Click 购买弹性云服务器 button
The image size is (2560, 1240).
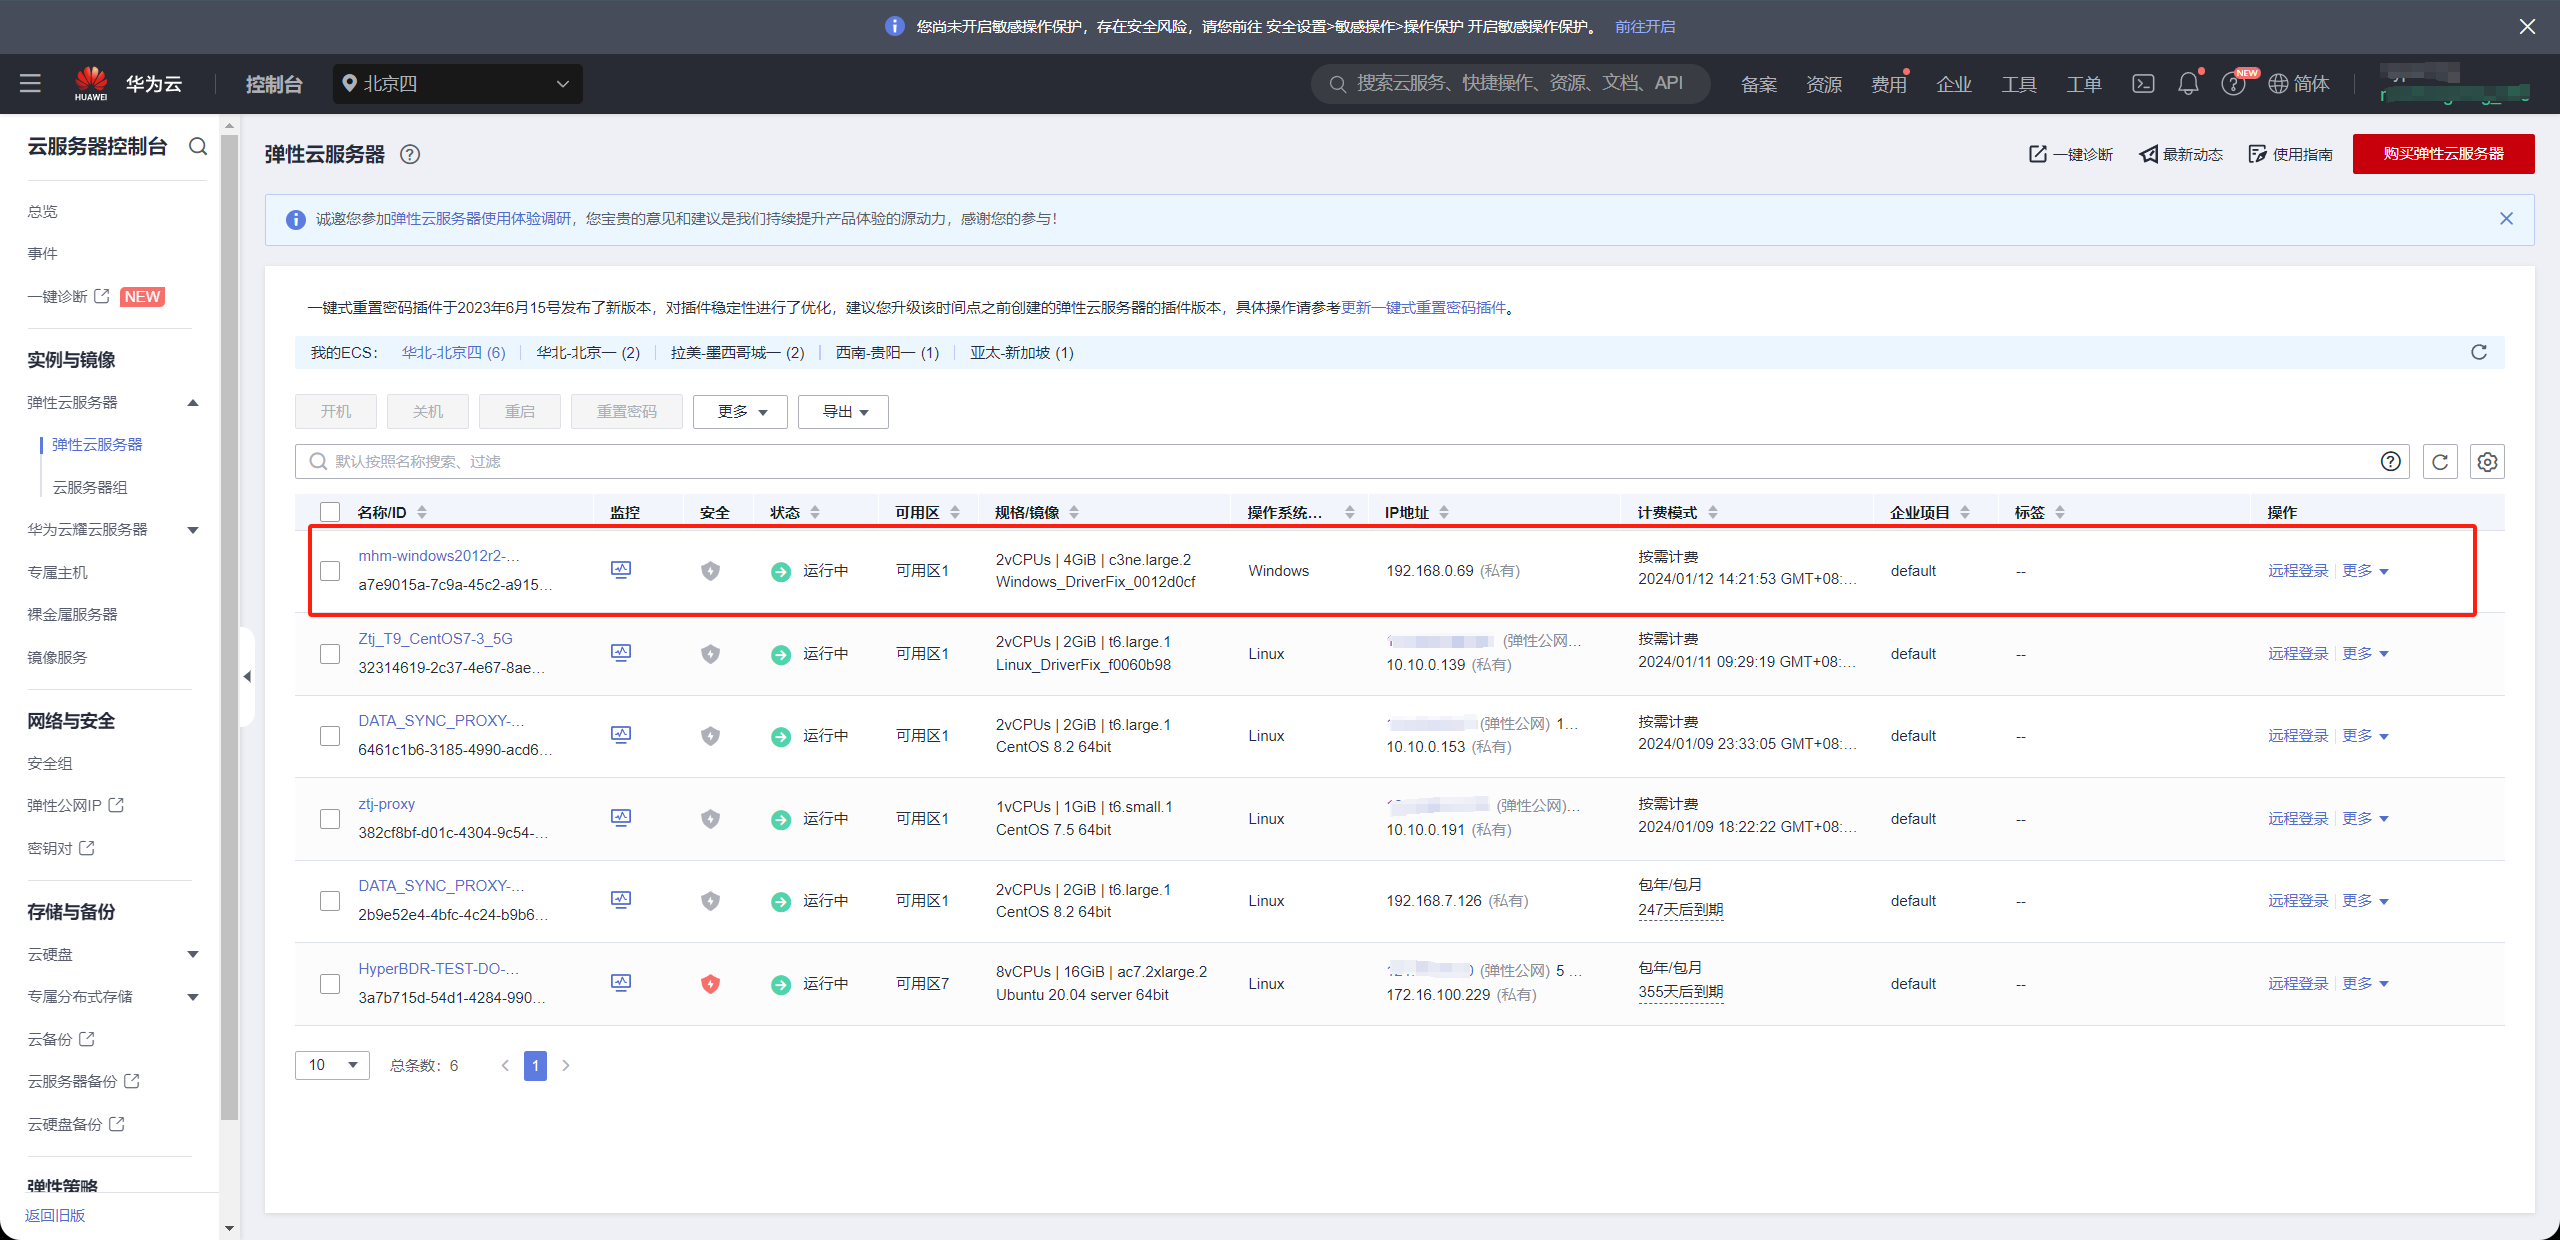2443,154
